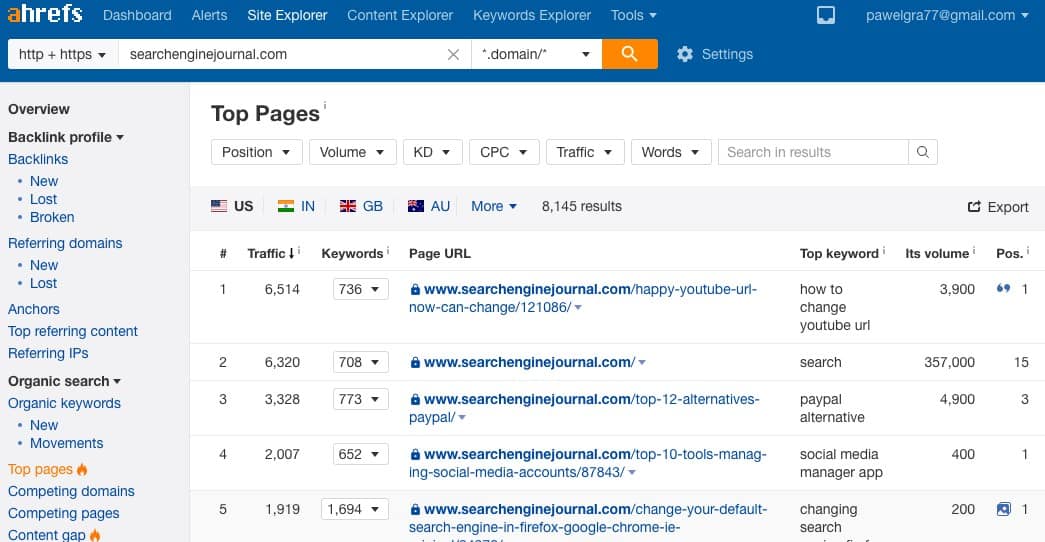Open Content Explorer tab
Image resolution: width=1045 pixels, height=542 pixels.
[x=400, y=15]
